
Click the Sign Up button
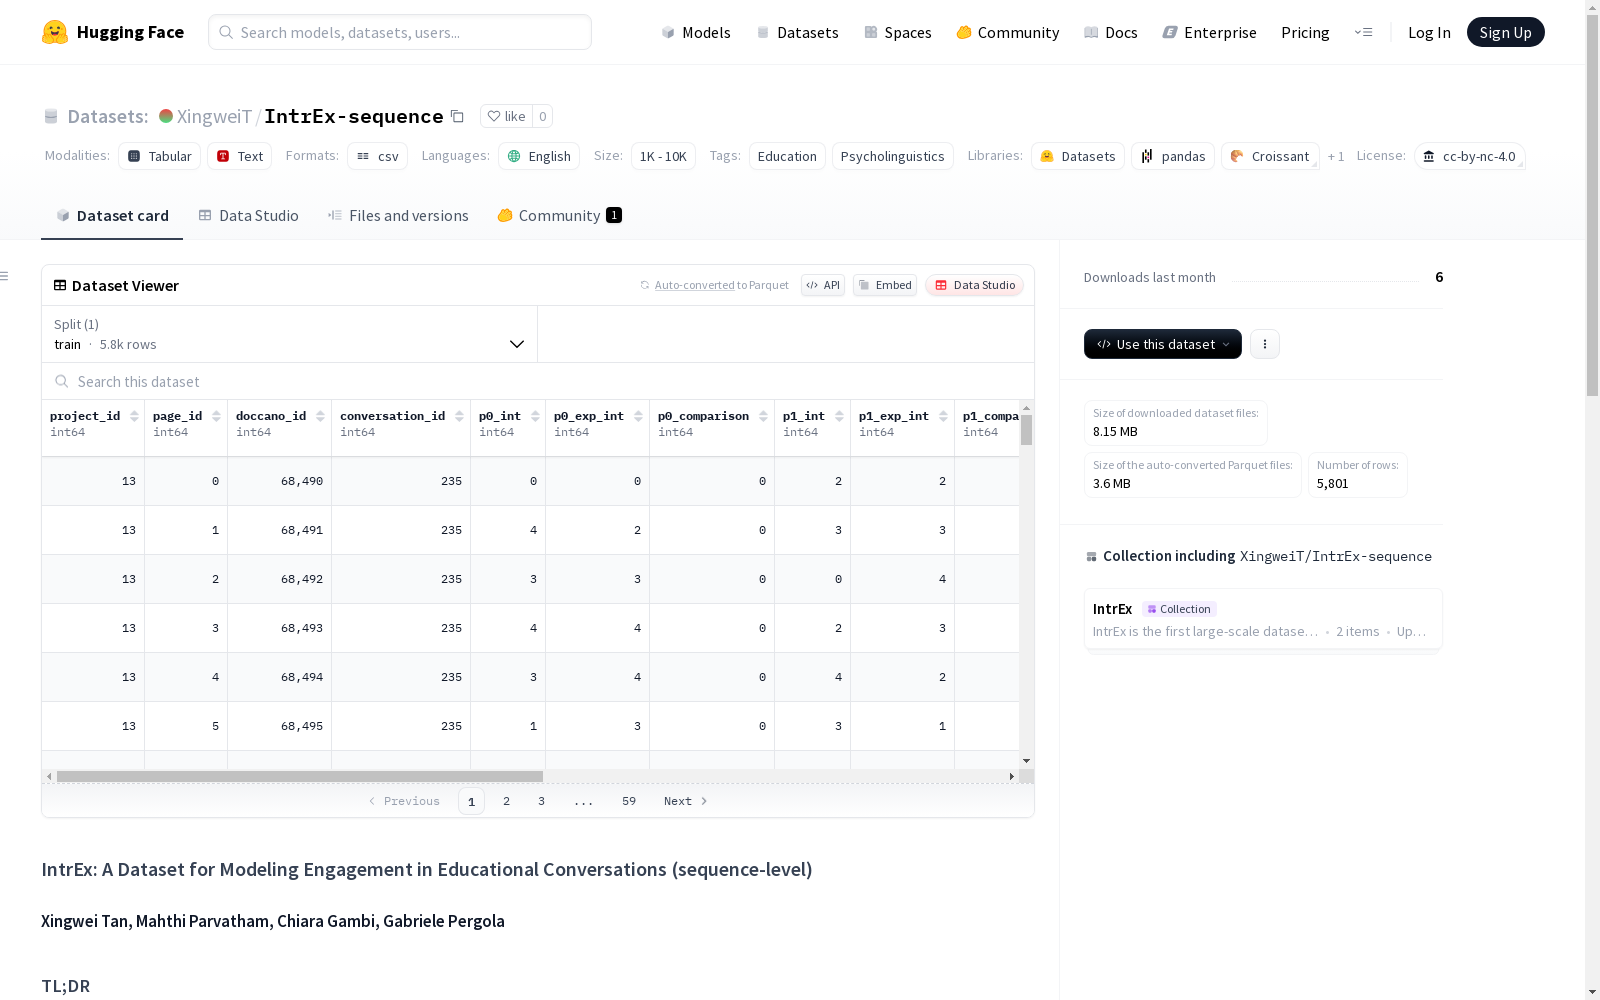click(x=1506, y=32)
